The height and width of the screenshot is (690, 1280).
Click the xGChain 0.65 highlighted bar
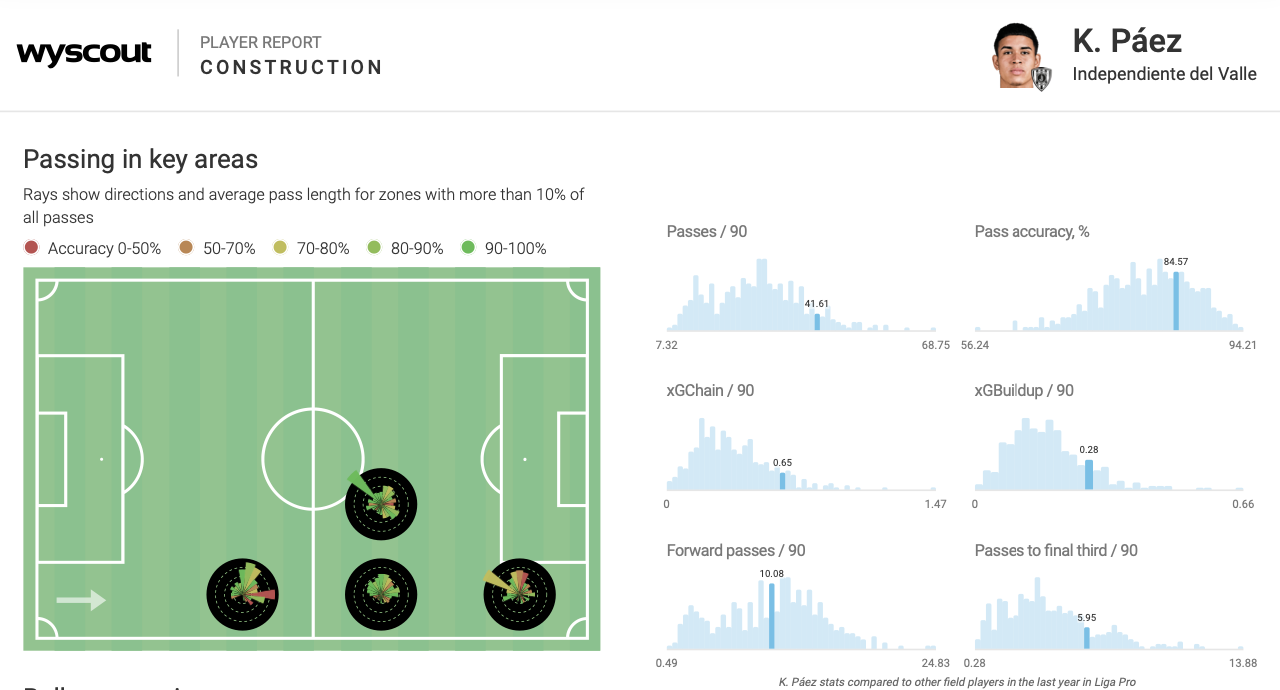tap(782, 481)
